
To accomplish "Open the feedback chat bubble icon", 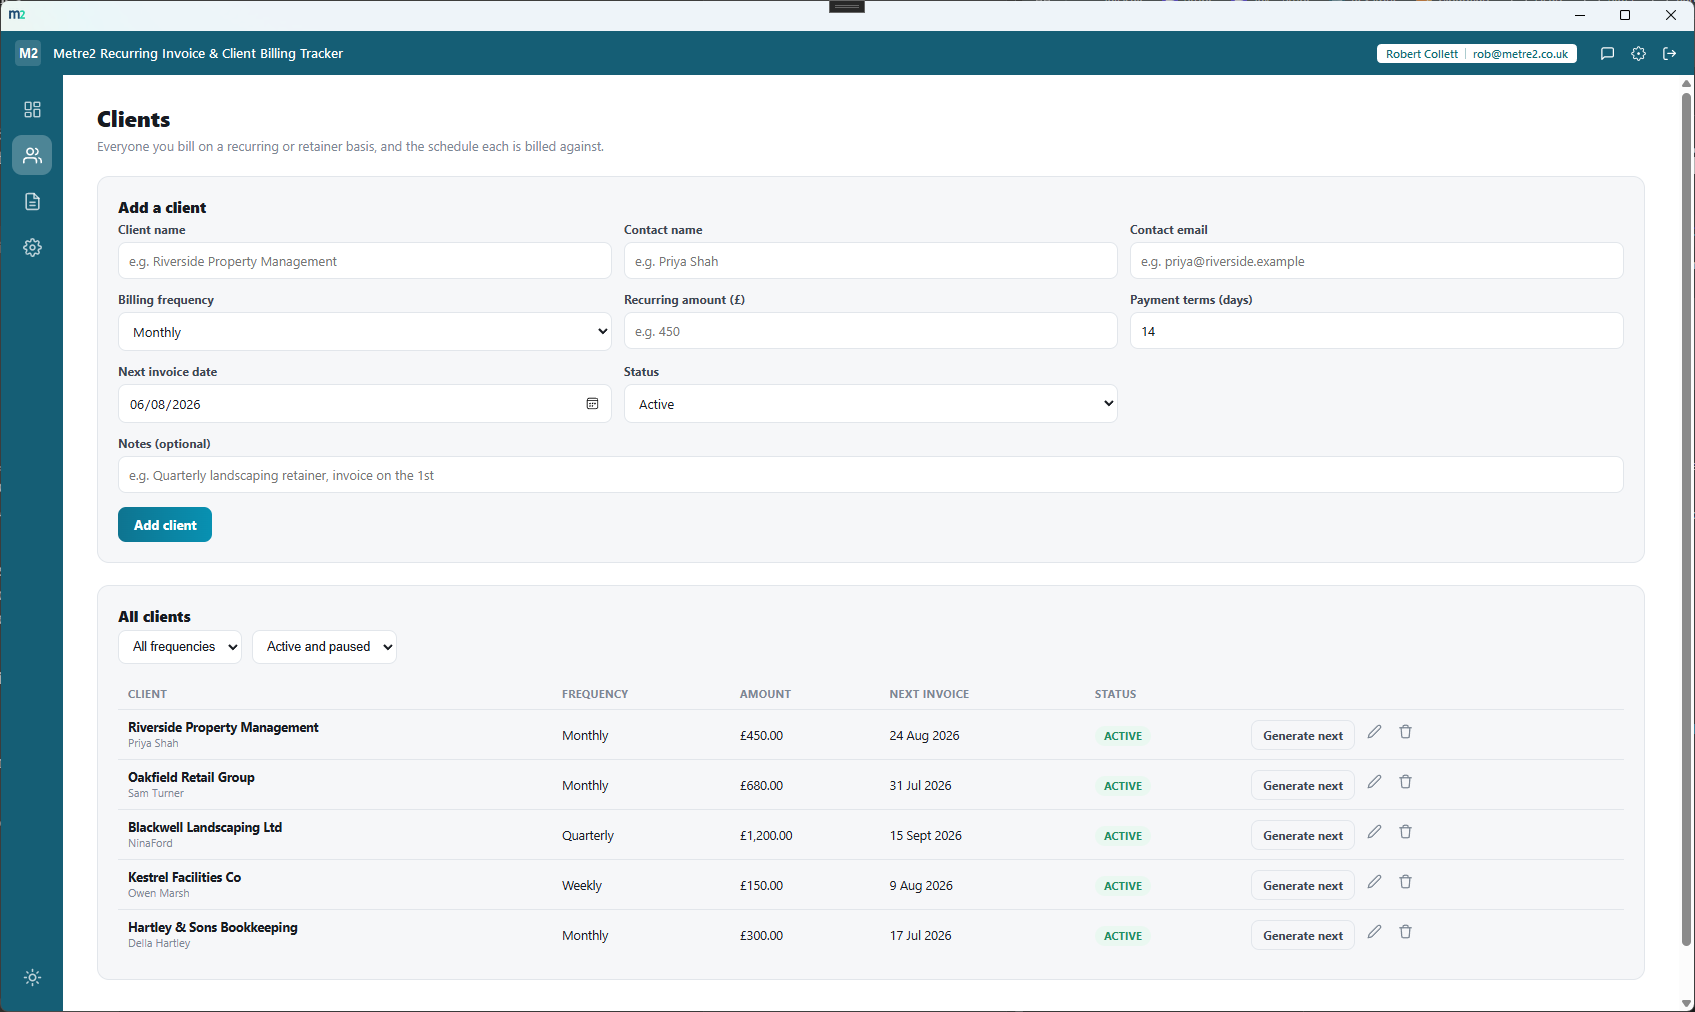I will tap(1607, 53).
